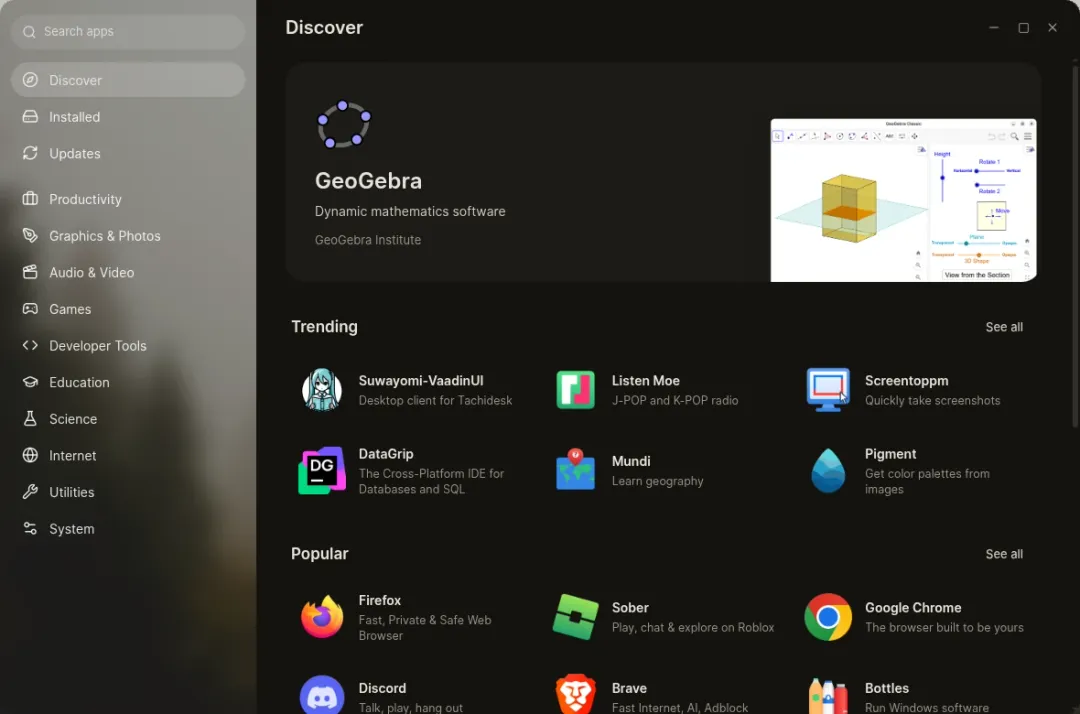Open the Listen Moe title
This screenshot has height=714, width=1080.
(645, 381)
